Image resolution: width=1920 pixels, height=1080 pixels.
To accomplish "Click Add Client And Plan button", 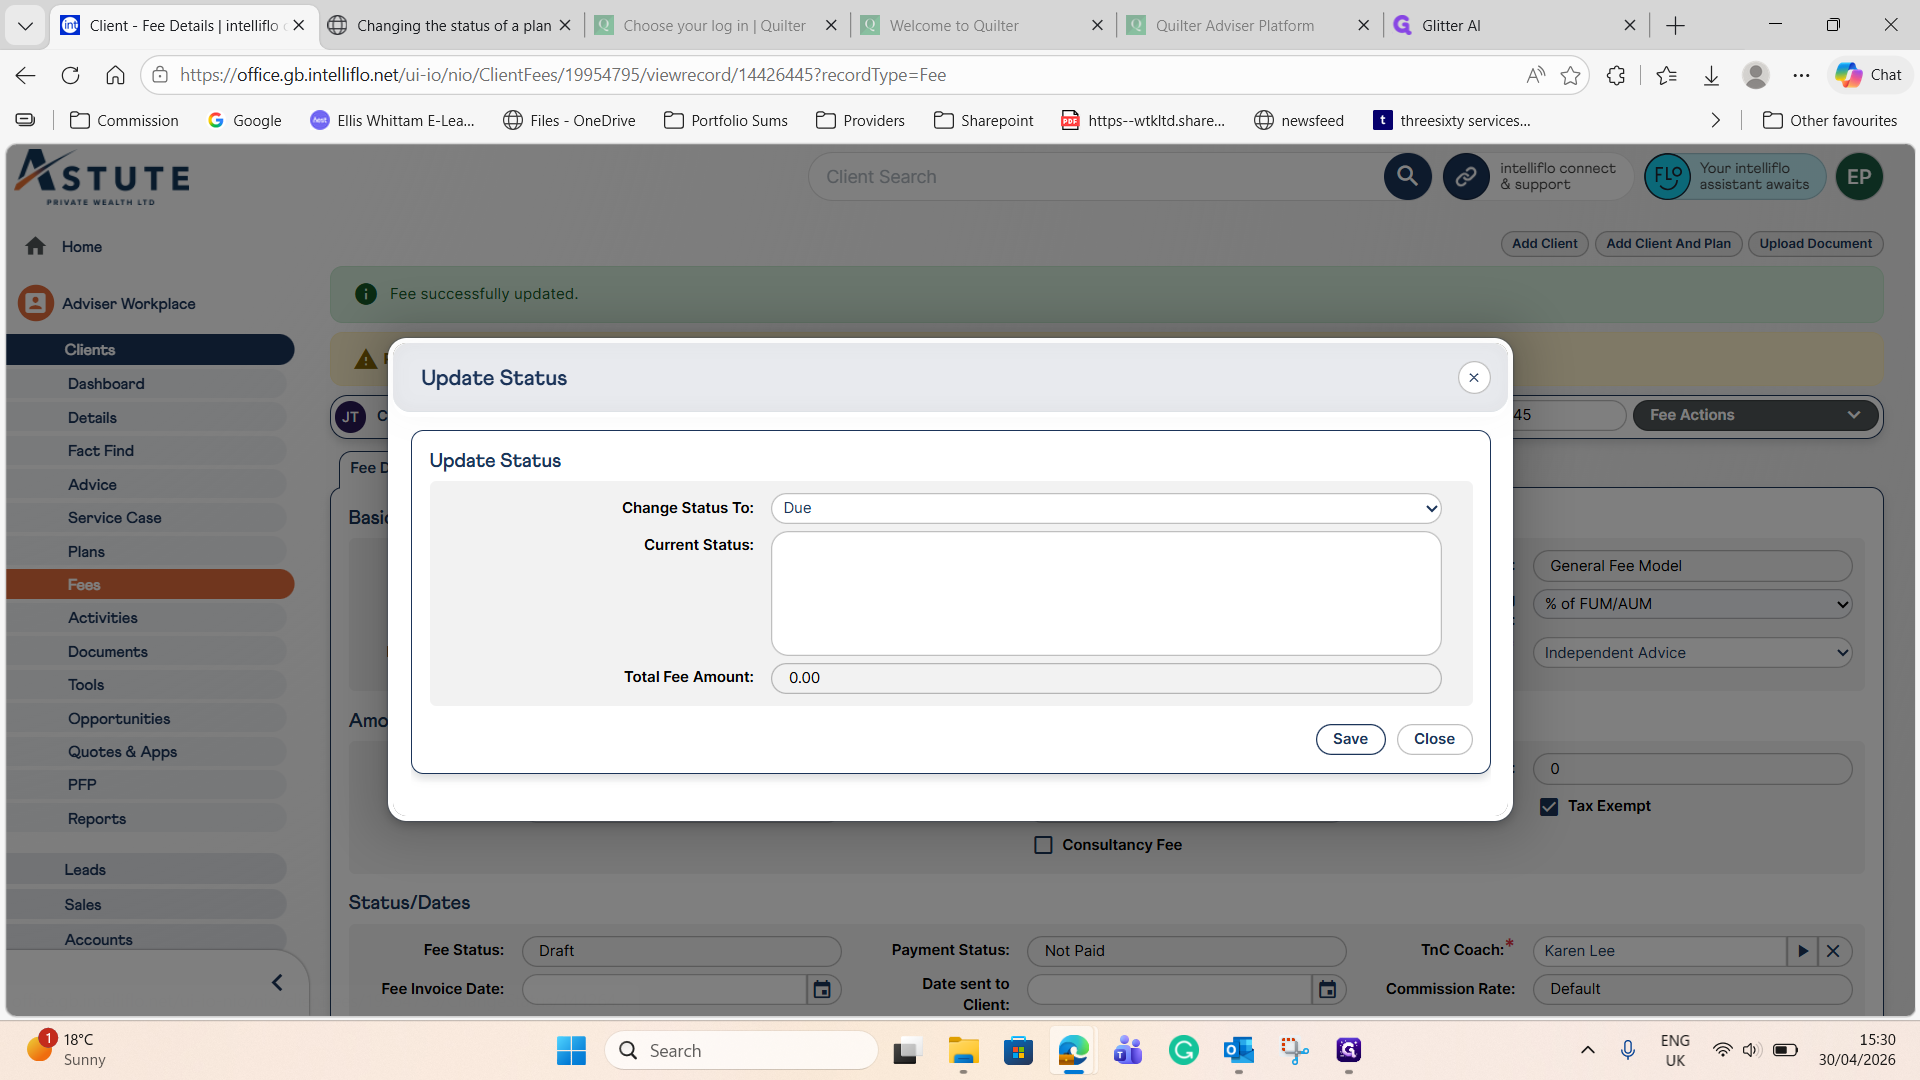I will 1668,244.
